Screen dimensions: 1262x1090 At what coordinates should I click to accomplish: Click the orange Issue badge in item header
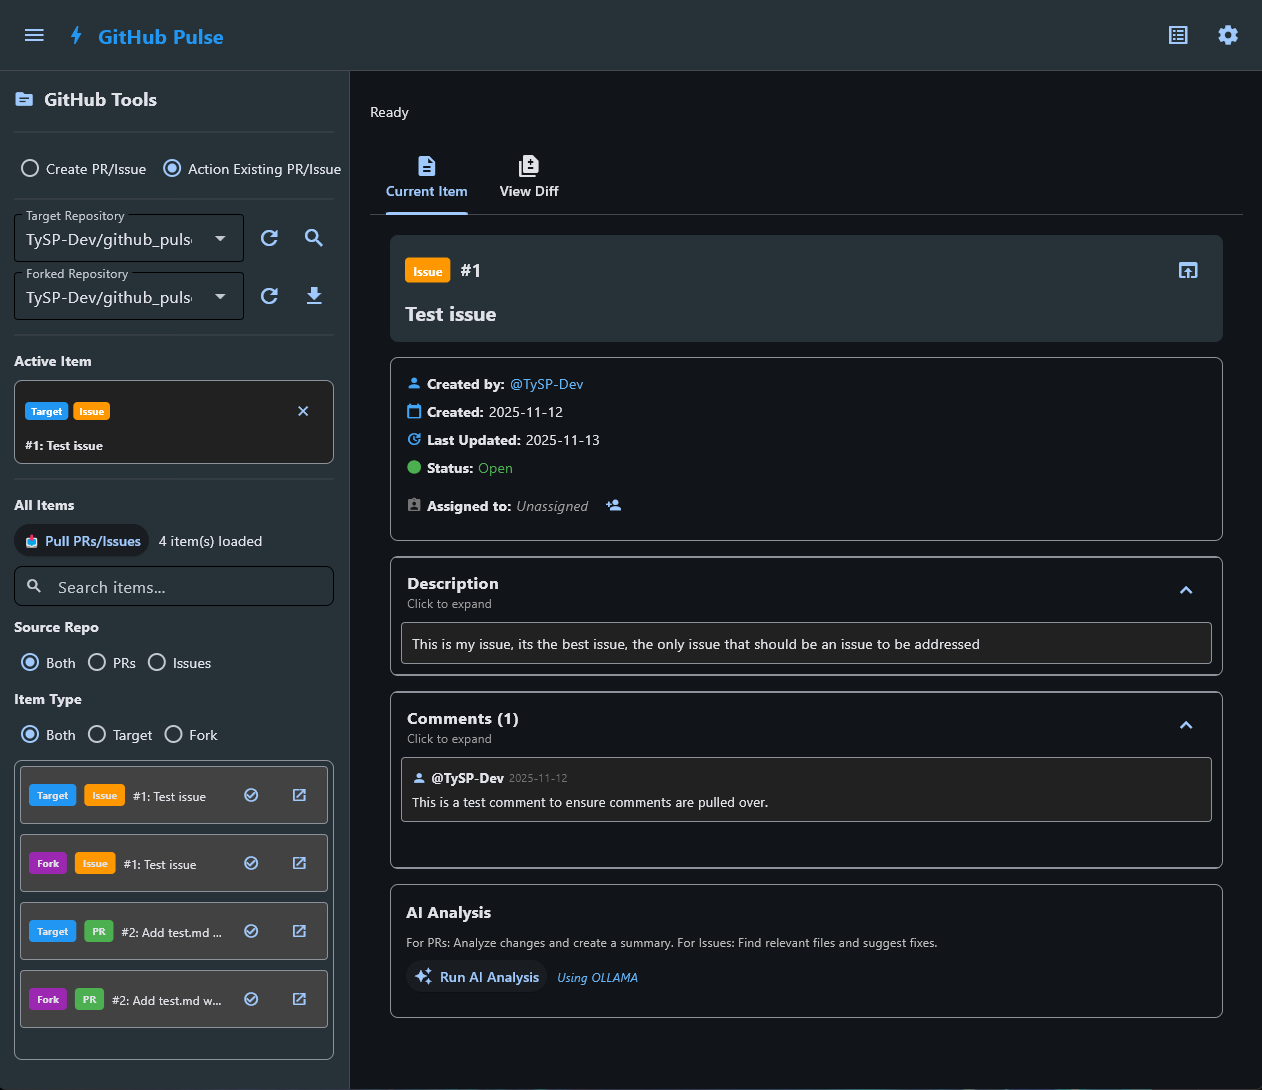pos(428,271)
